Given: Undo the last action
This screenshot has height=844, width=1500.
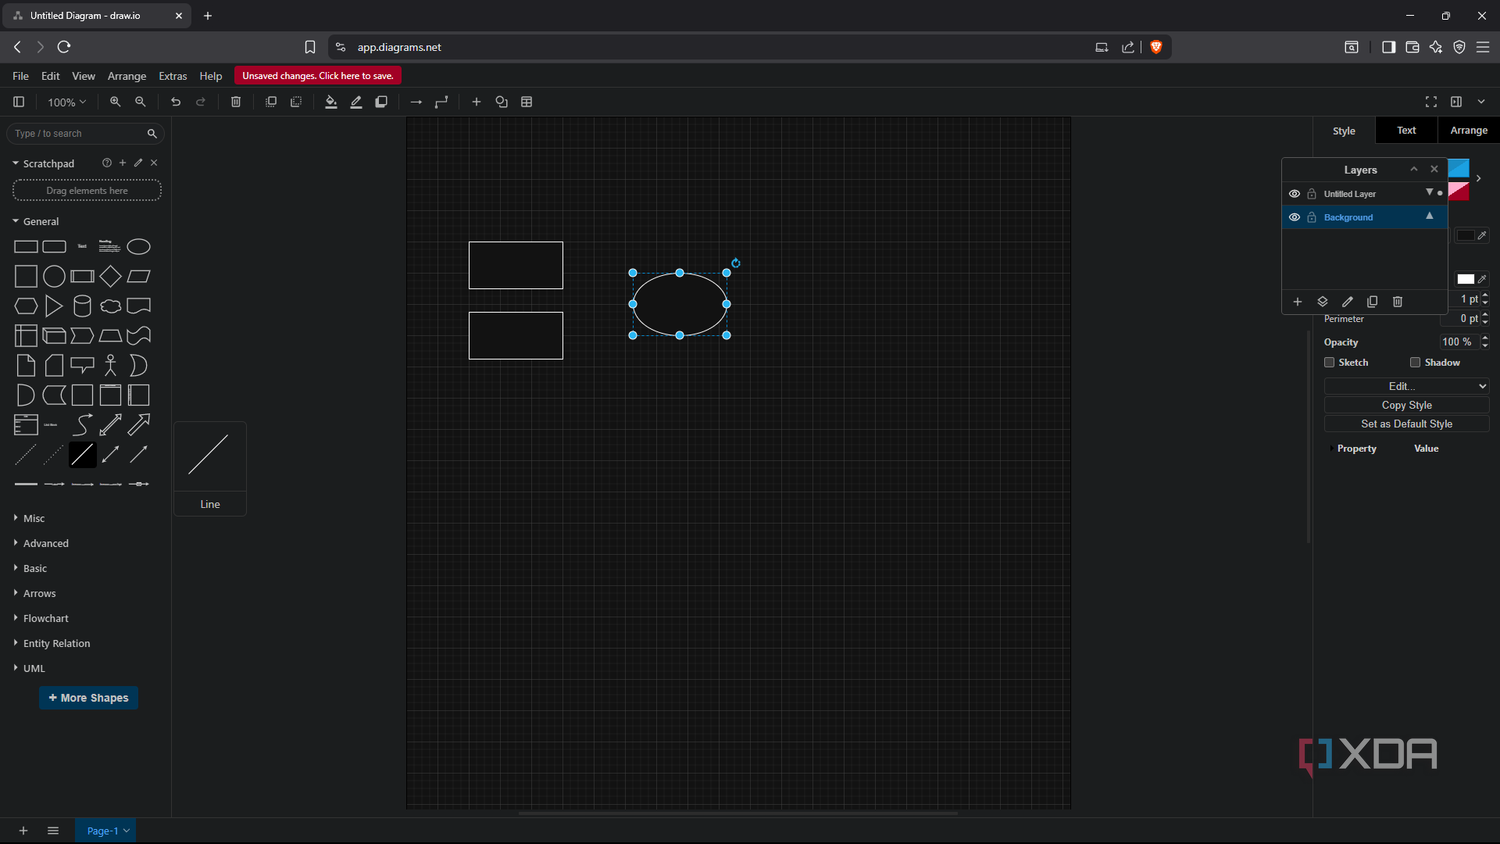Looking at the screenshot, I should point(176,102).
